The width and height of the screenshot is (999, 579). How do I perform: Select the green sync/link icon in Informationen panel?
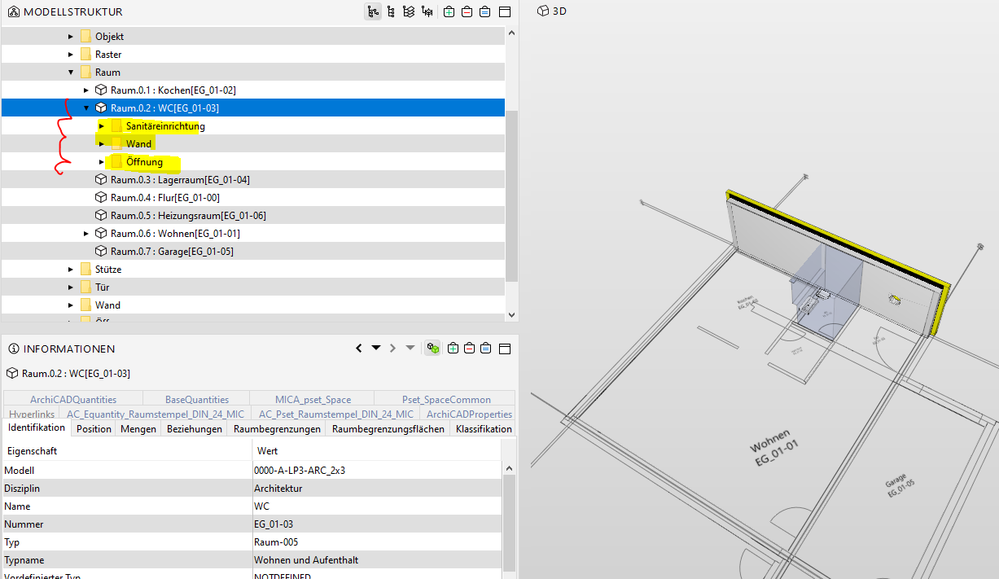432,348
